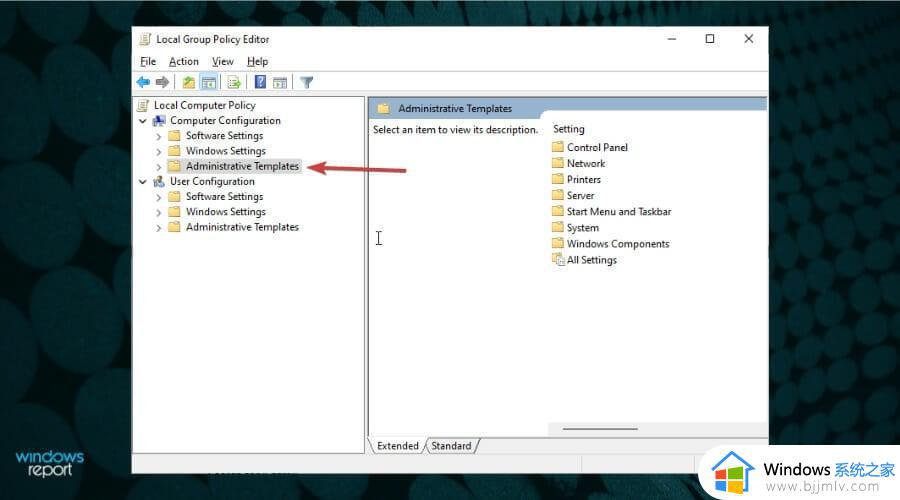Select the All Settings label
Screen dimensions: 900x500
(x=592, y=260)
